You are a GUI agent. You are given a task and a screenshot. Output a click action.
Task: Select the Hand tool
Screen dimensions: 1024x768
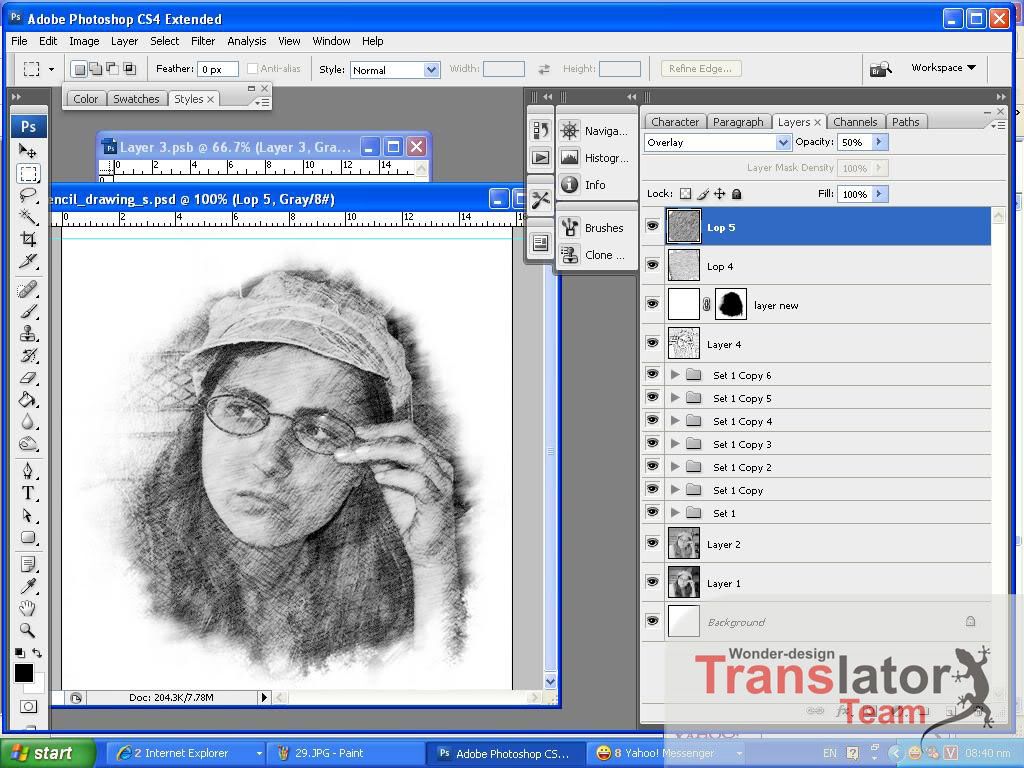tap(28, 608)
